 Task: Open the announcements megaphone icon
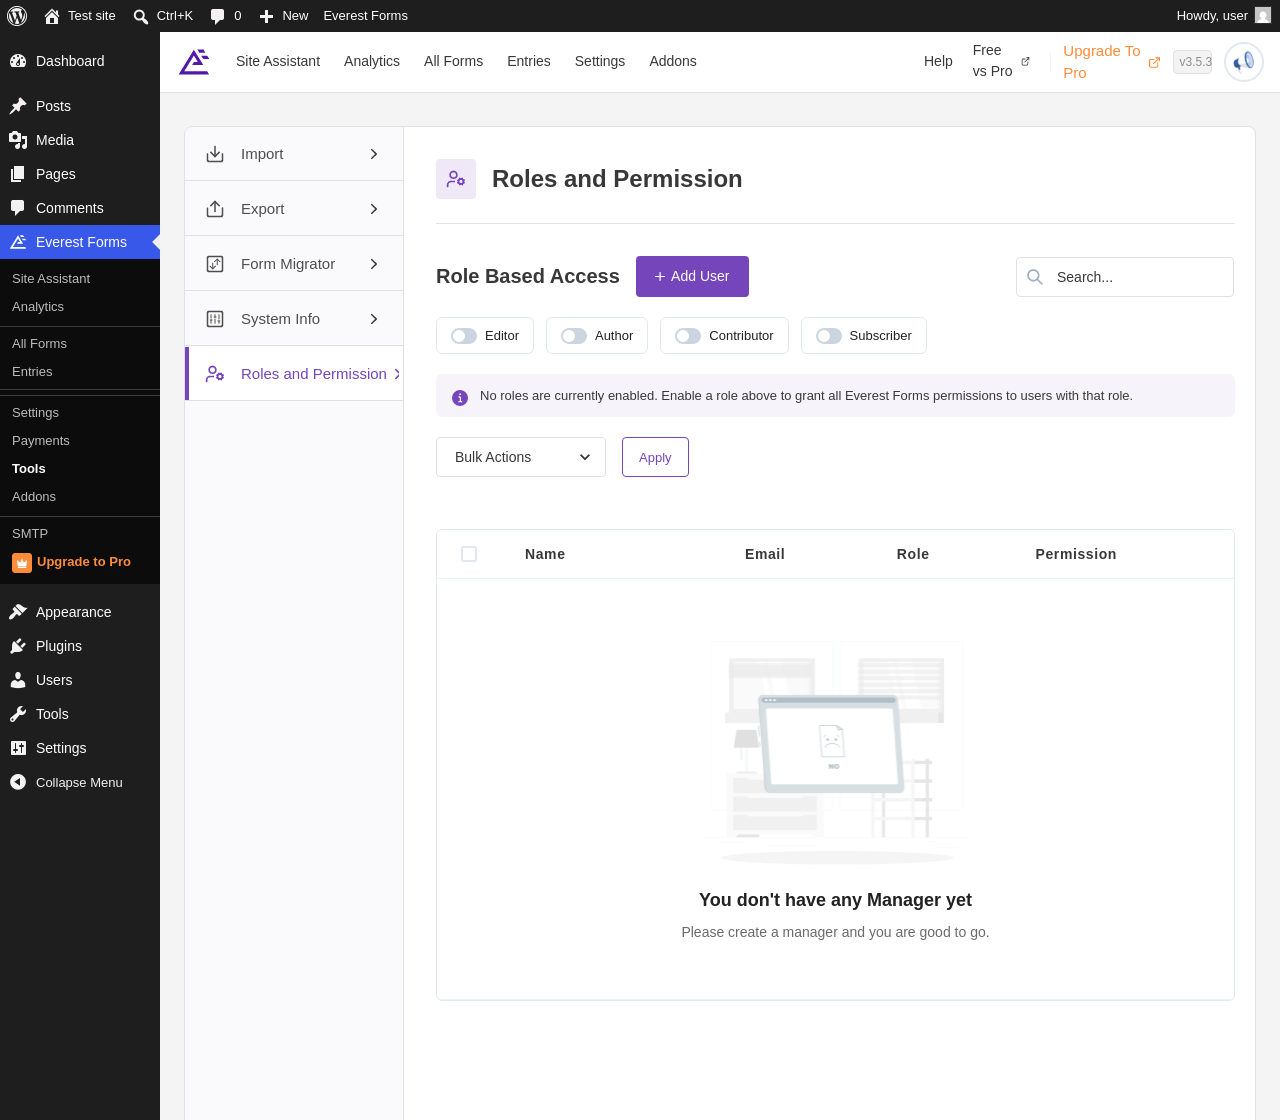pos(1244,62)
